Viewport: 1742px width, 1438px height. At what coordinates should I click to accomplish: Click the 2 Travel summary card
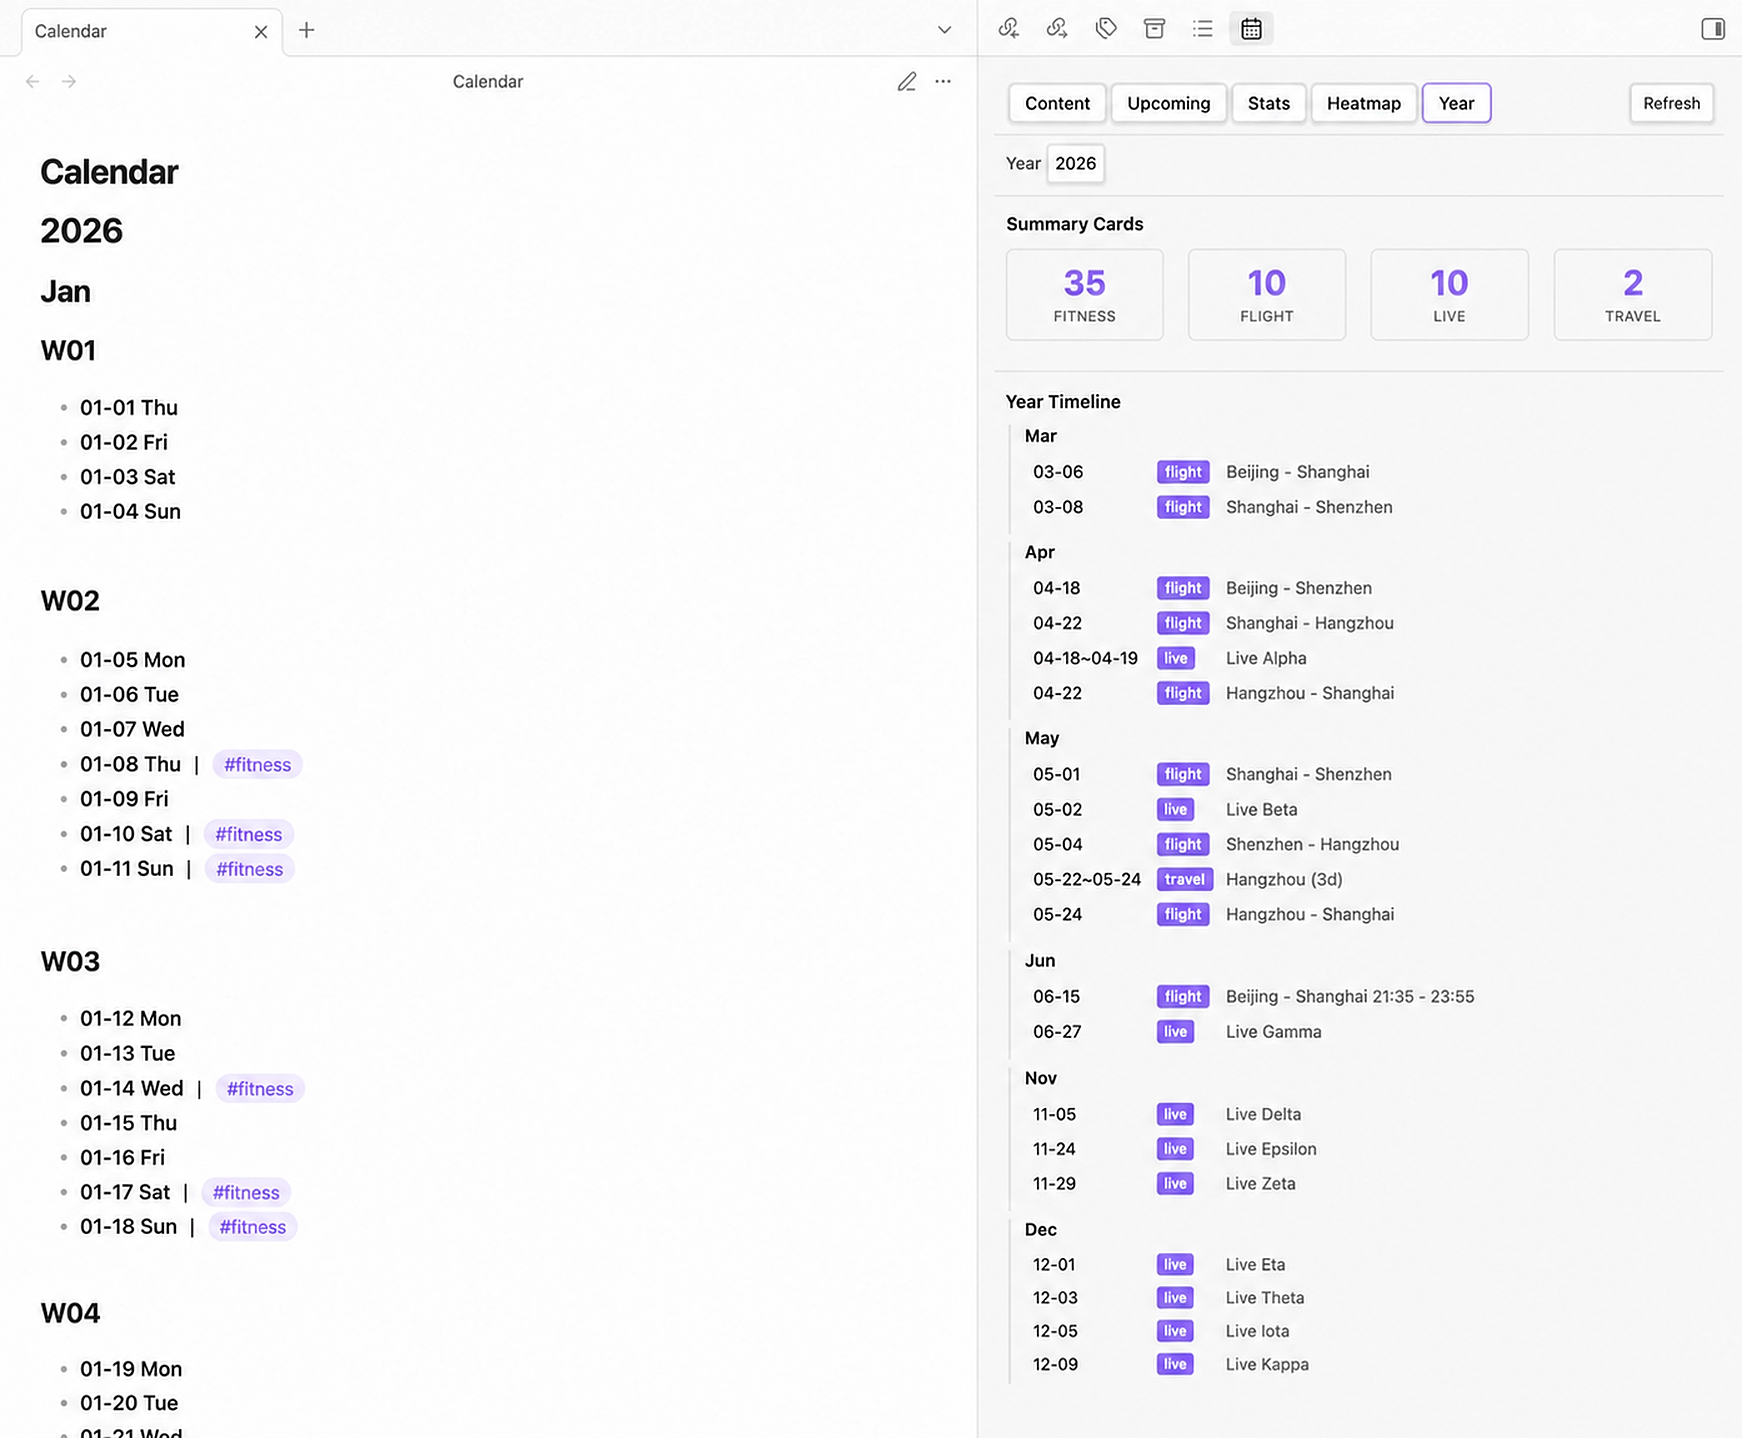click(x=1632, y=295)
